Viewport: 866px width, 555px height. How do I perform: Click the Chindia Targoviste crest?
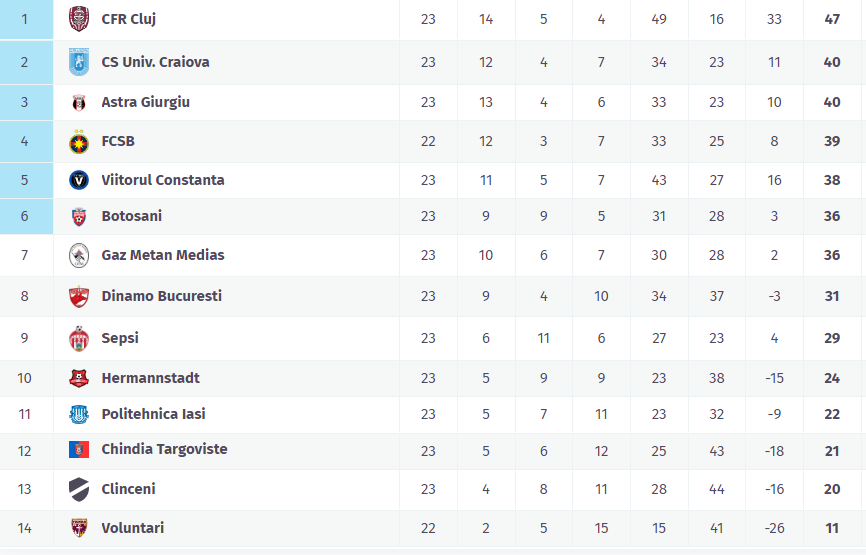point(78,450)
